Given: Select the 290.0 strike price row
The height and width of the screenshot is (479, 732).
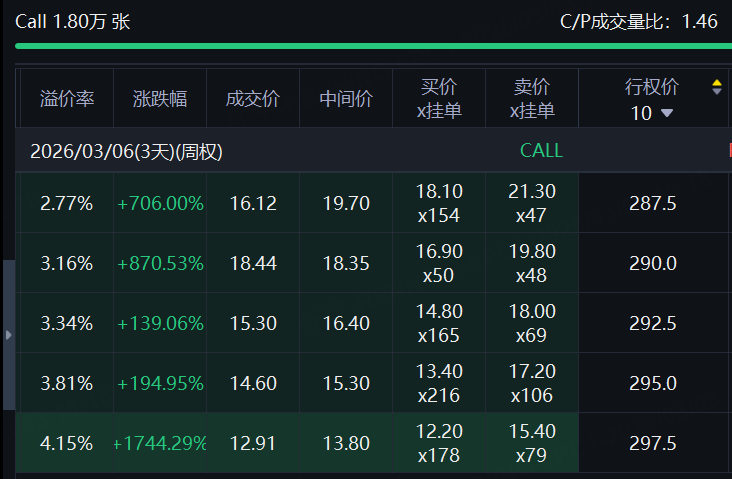Looking at the screenshot, I should 653,263.
